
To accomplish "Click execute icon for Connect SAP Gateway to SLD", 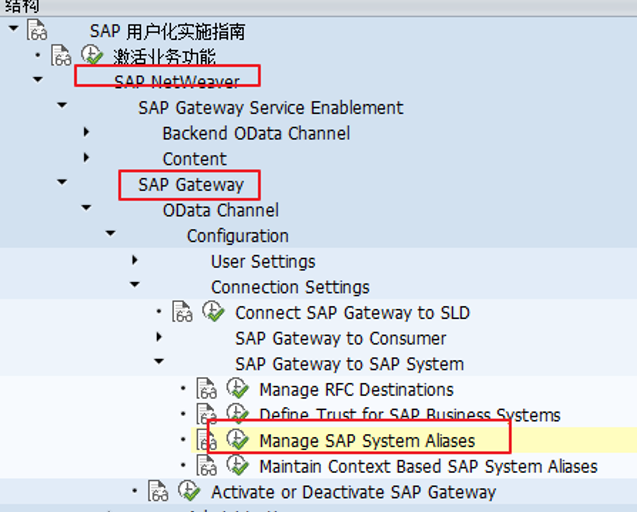I will (213, 312).
